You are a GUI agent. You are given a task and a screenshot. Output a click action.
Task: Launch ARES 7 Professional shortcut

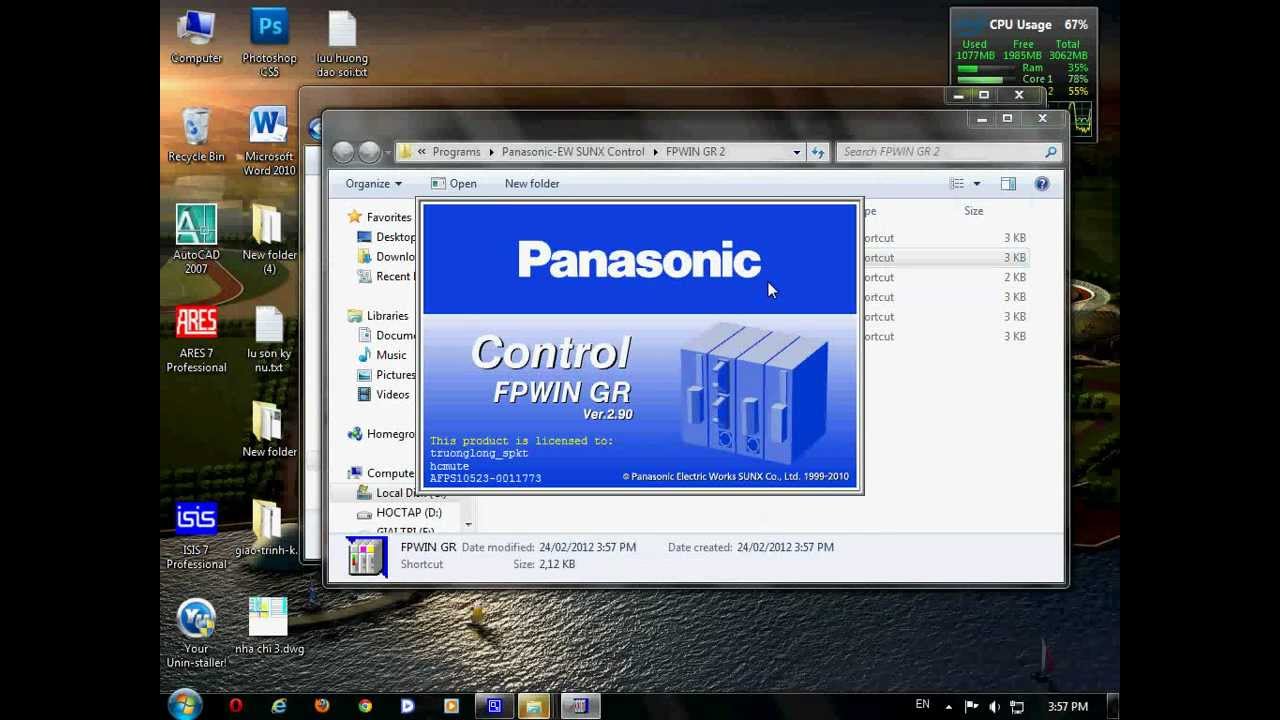(x=196, y=338)
